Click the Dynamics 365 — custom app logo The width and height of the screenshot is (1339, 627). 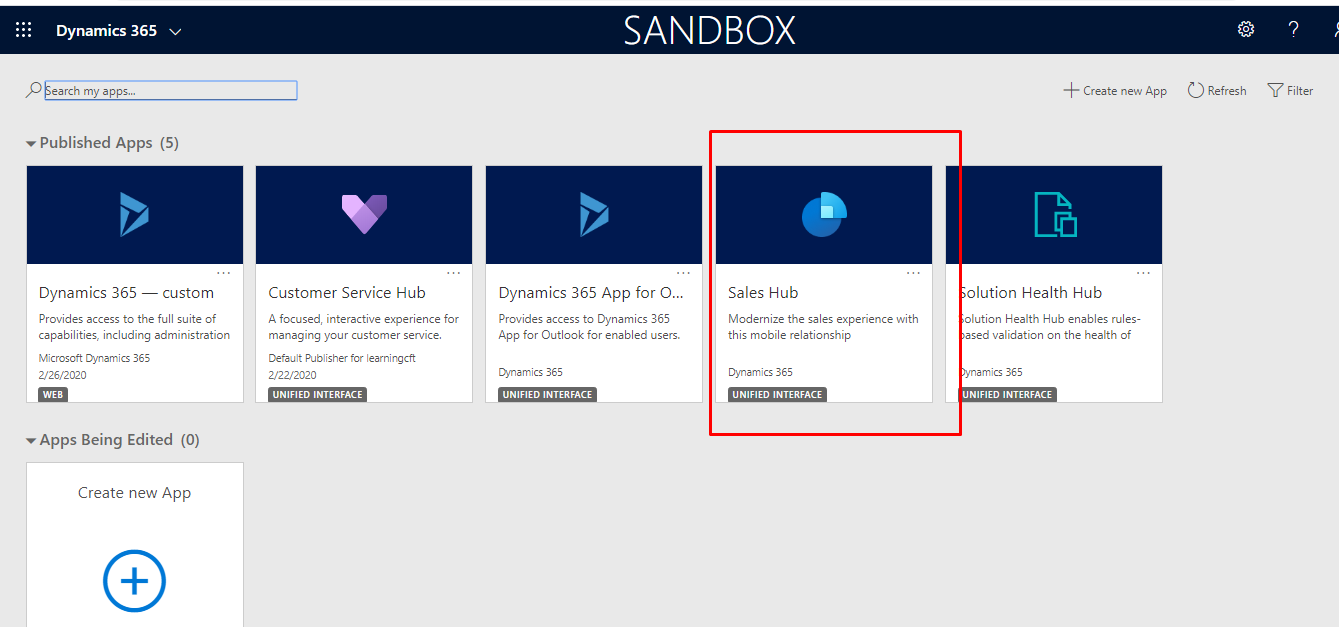point(134,214)
